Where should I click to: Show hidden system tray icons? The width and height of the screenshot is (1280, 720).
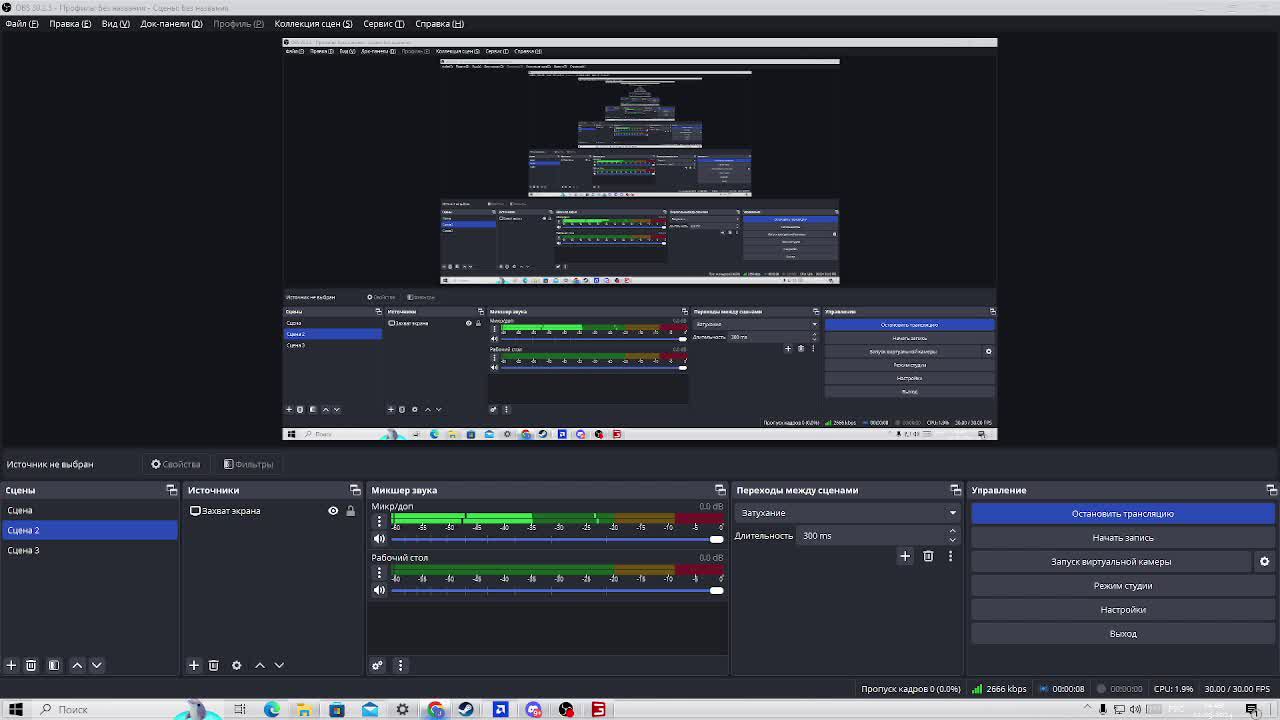coord(1087,709)
